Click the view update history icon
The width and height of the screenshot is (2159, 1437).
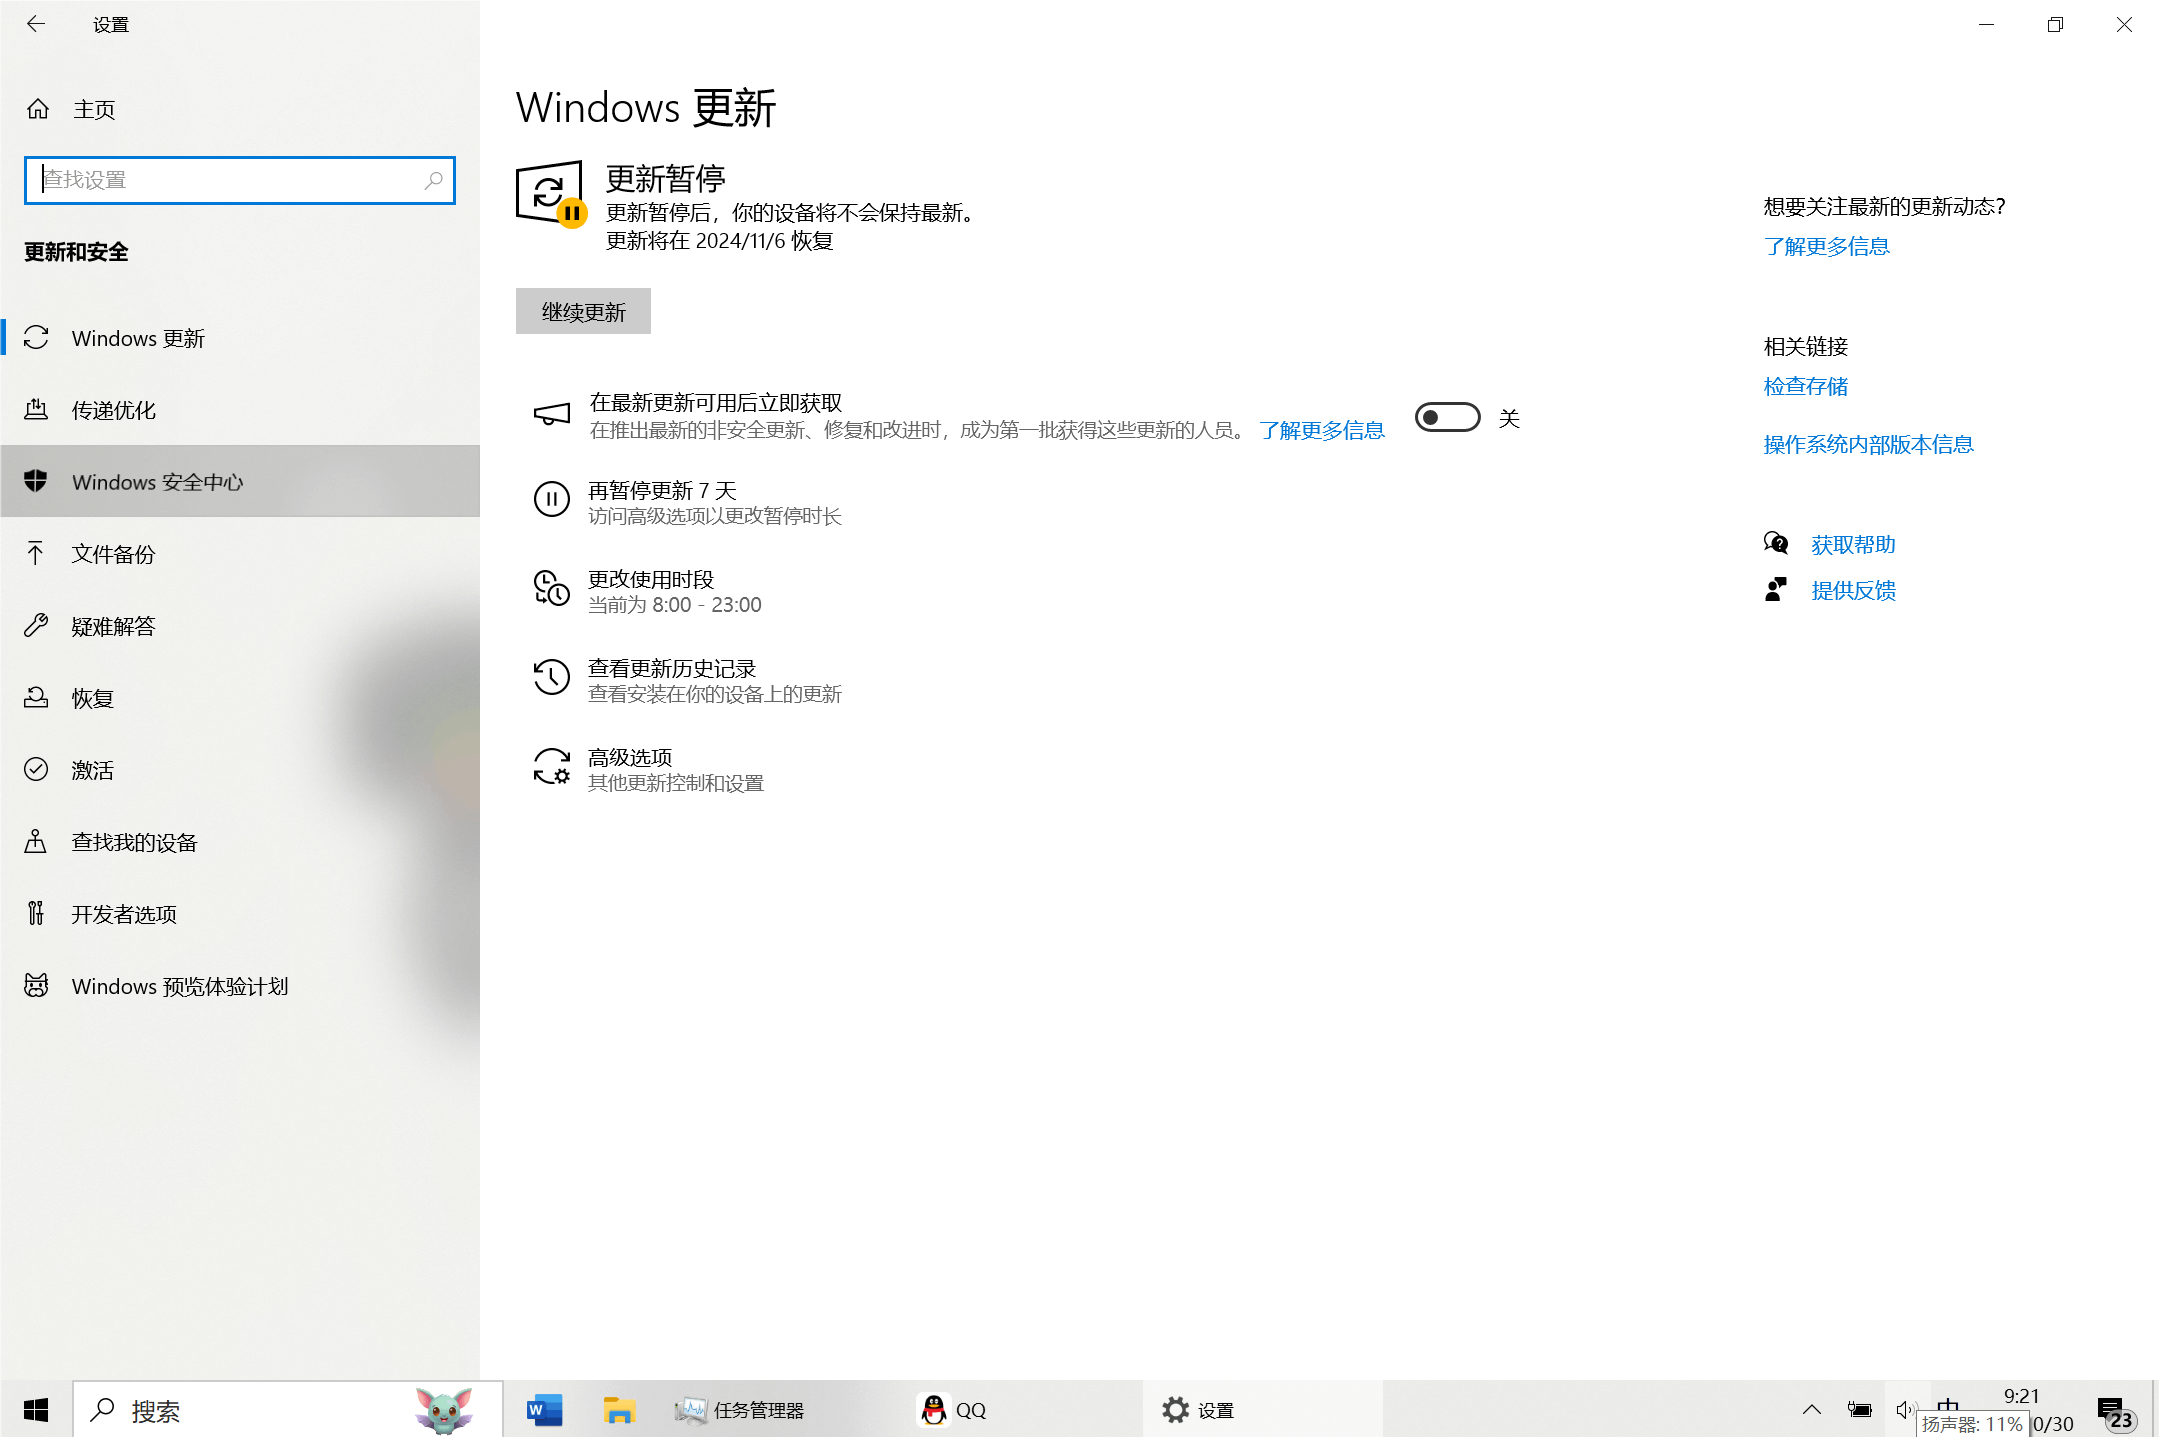click(551, 677)
